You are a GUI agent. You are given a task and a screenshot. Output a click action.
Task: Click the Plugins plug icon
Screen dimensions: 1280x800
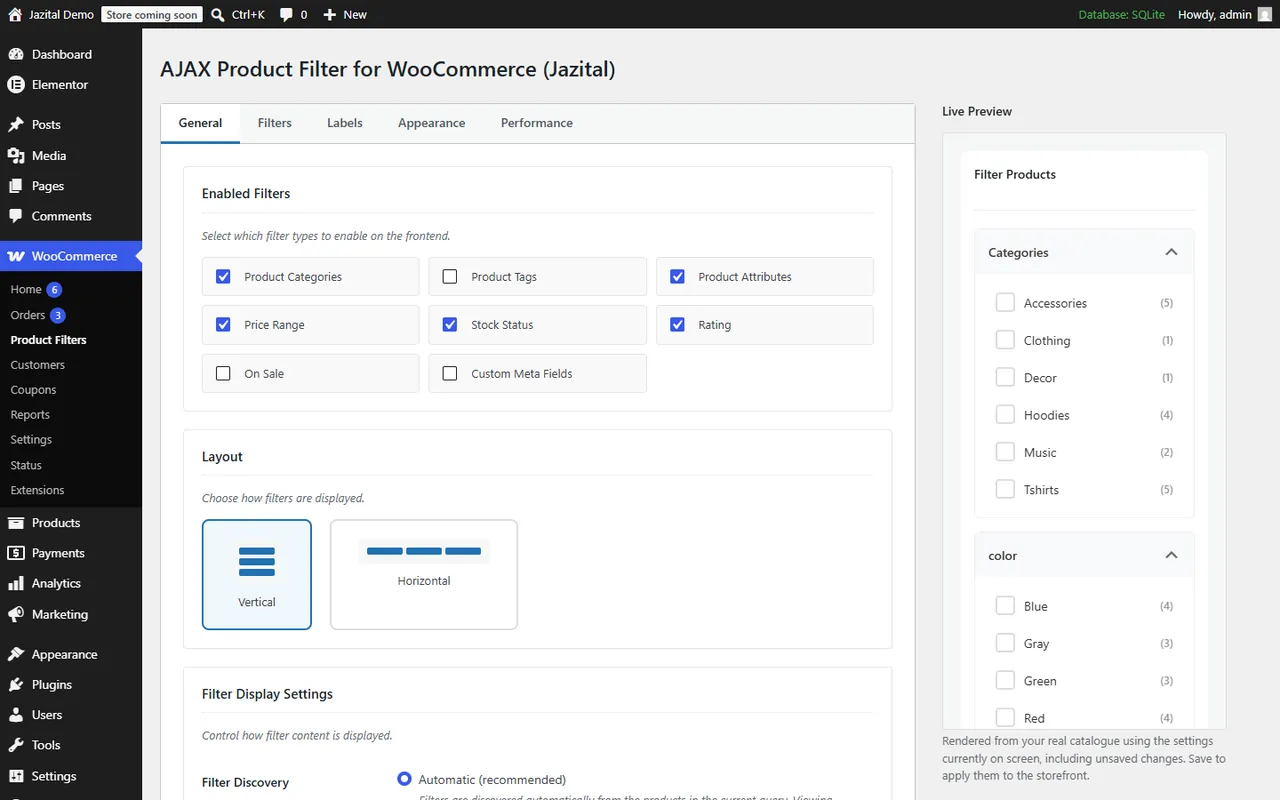click(x=16, y=685)
